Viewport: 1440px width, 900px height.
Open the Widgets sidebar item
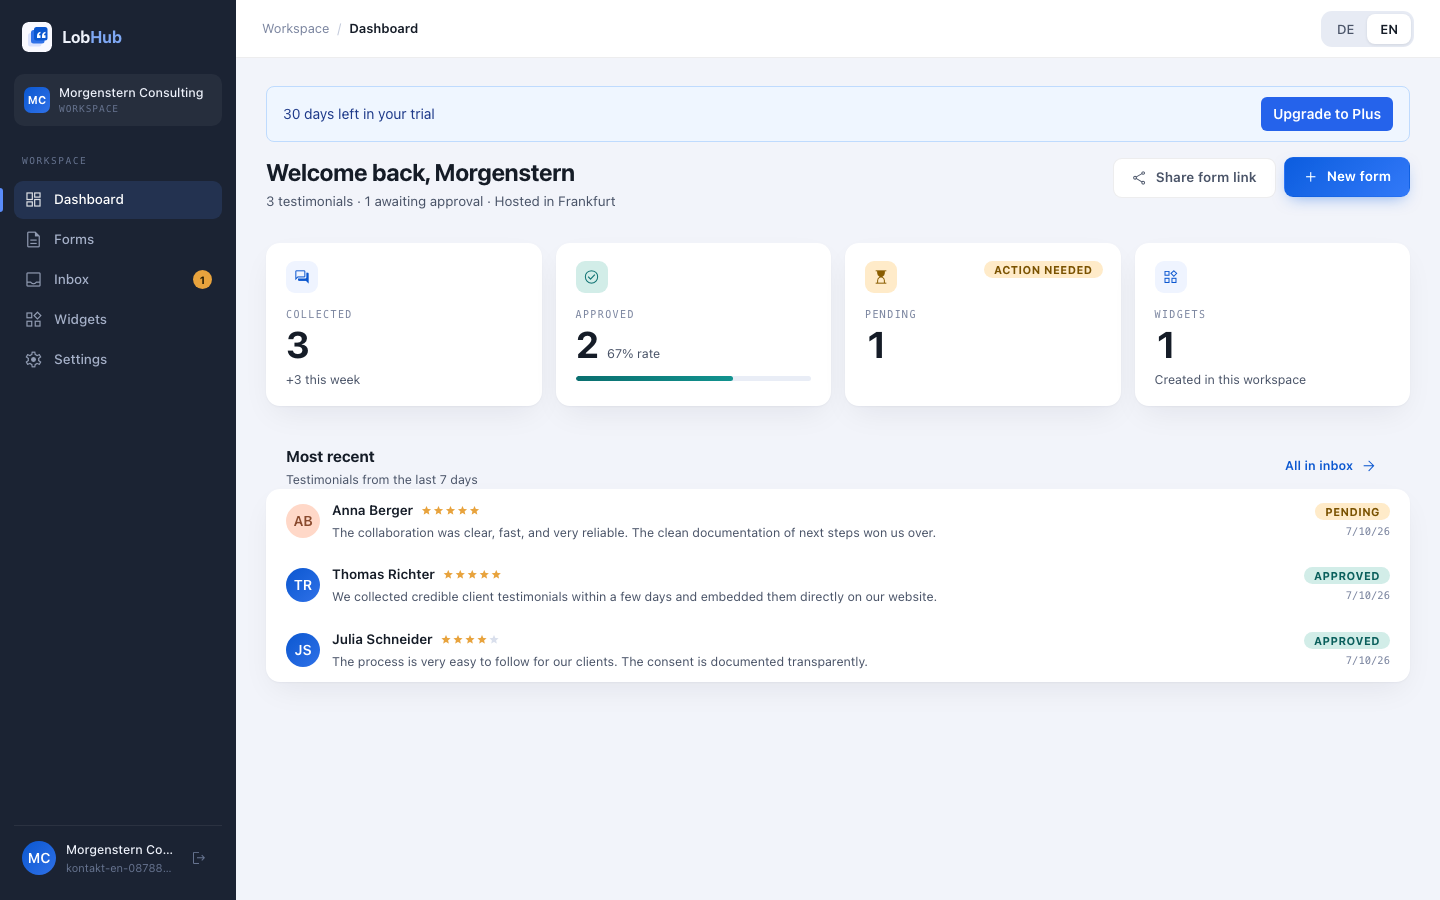(x=118, y=320)
